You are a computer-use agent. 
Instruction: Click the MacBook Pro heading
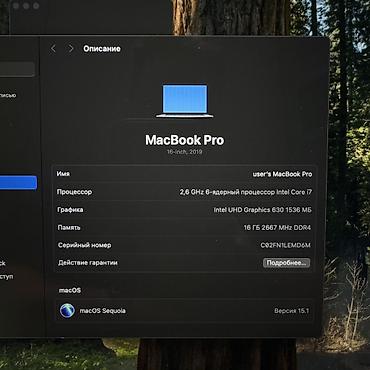coord(185,140)
